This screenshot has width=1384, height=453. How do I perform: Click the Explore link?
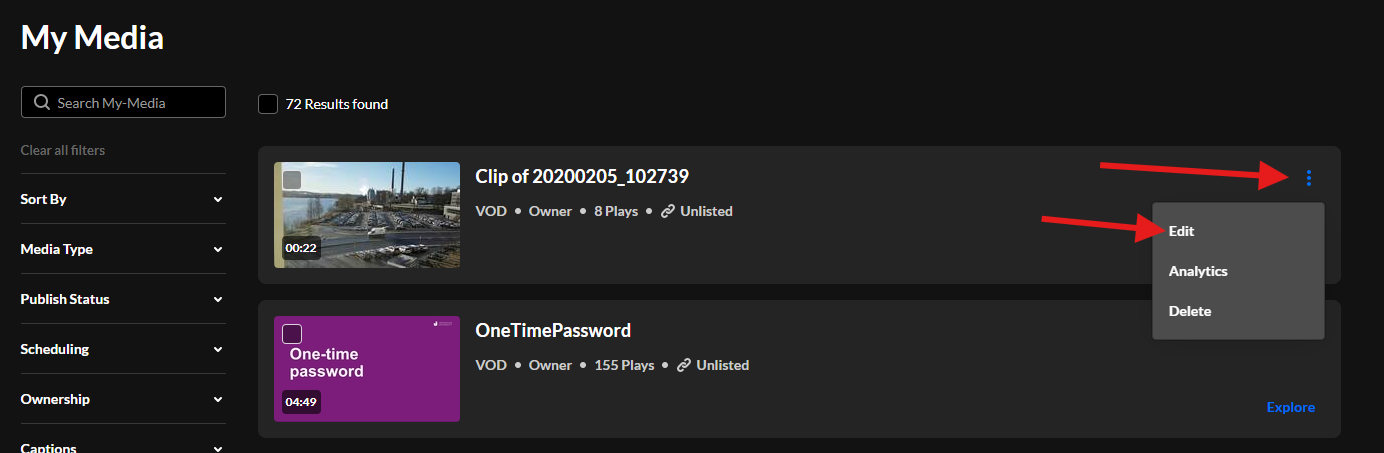tap(1290, 407)
